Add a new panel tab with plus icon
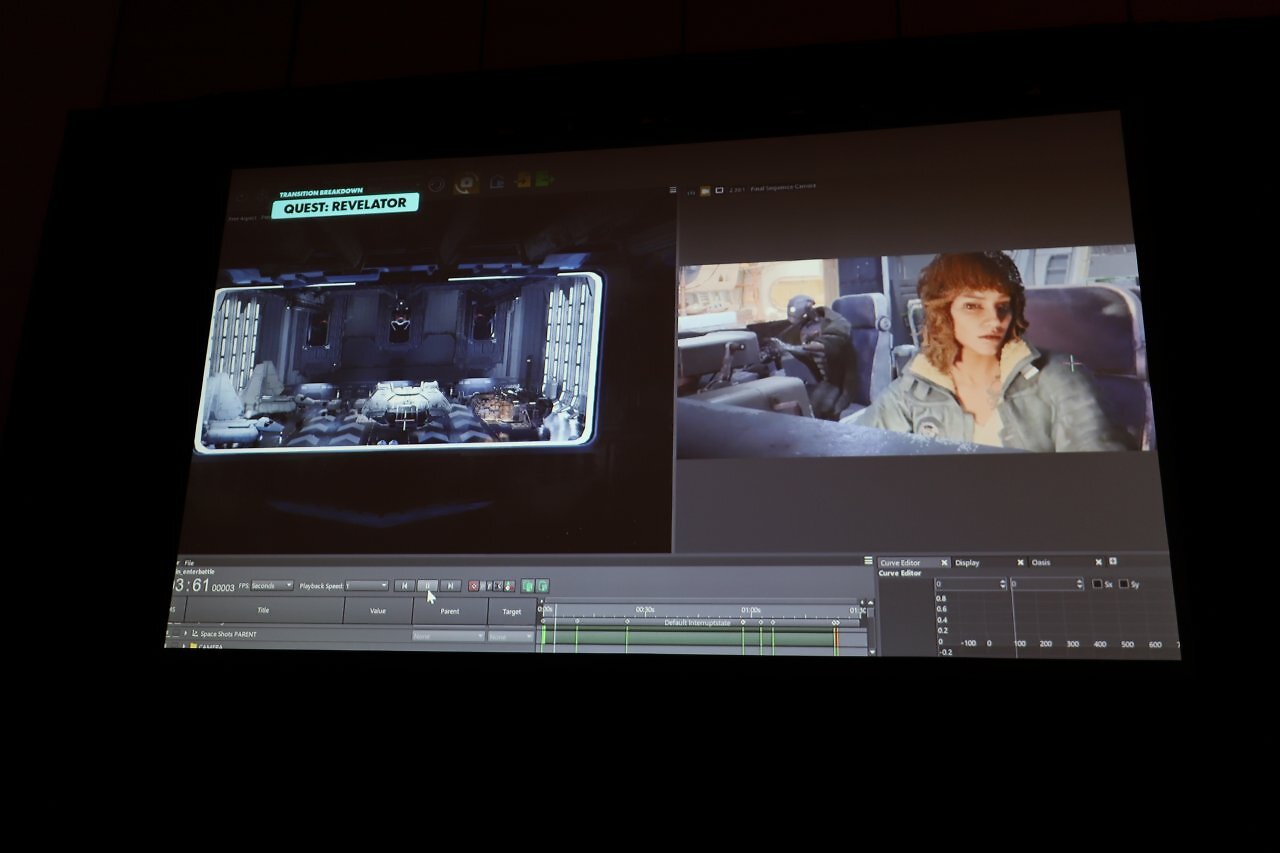 click(1112, 562)
